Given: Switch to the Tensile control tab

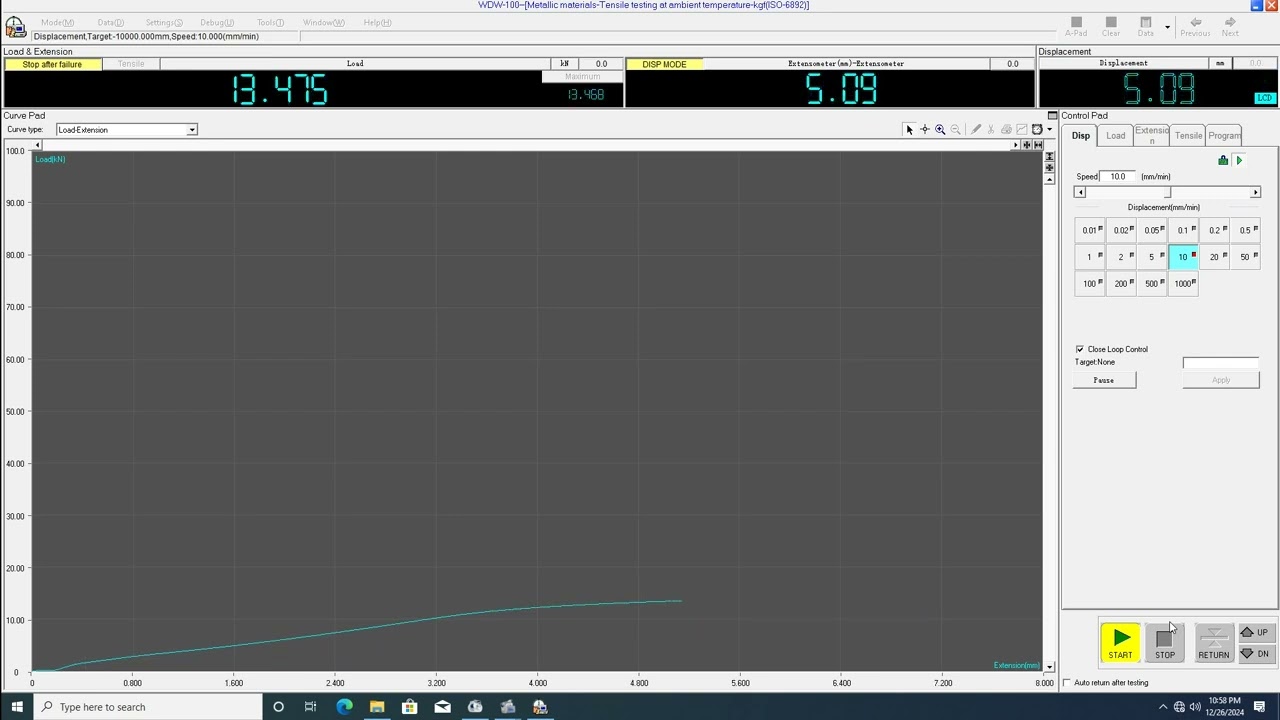Looking at the screenshot, I should pos(1188,136).
